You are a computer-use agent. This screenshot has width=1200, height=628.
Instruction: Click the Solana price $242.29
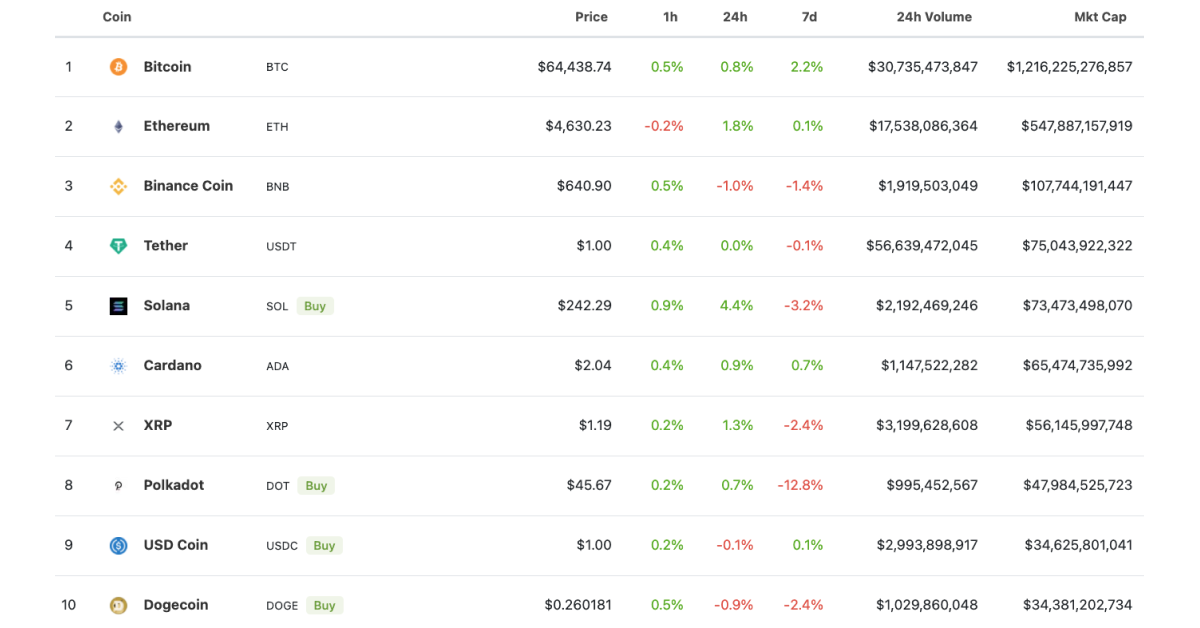584,306
